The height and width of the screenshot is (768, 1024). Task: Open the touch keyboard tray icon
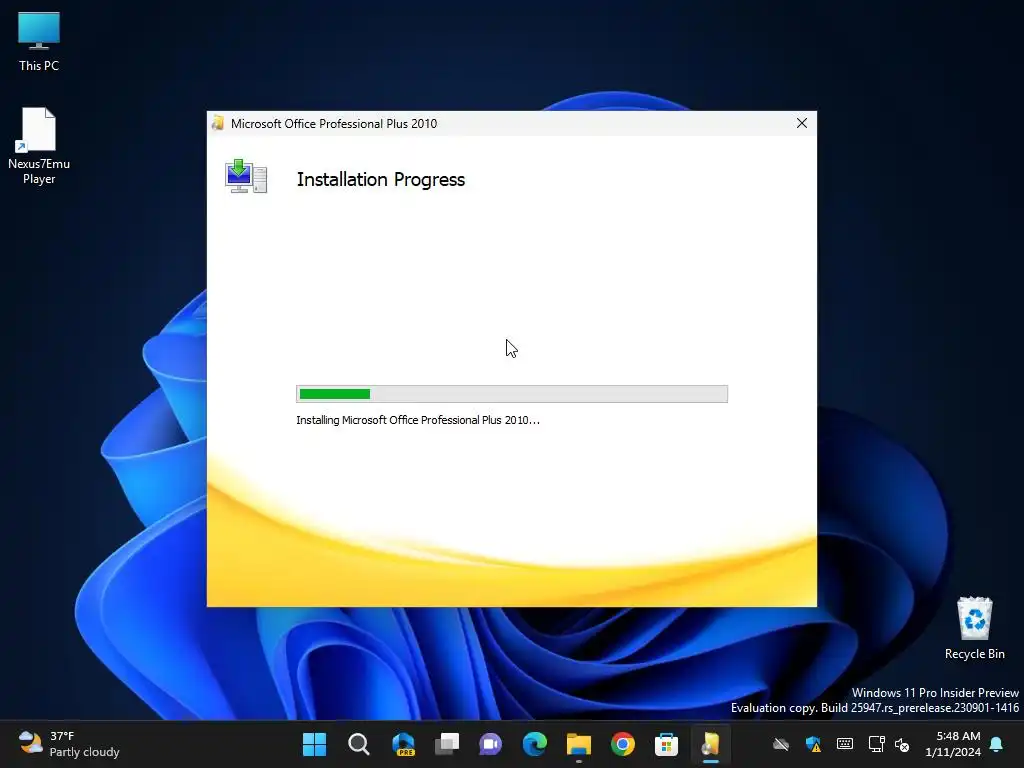[844, 744]
